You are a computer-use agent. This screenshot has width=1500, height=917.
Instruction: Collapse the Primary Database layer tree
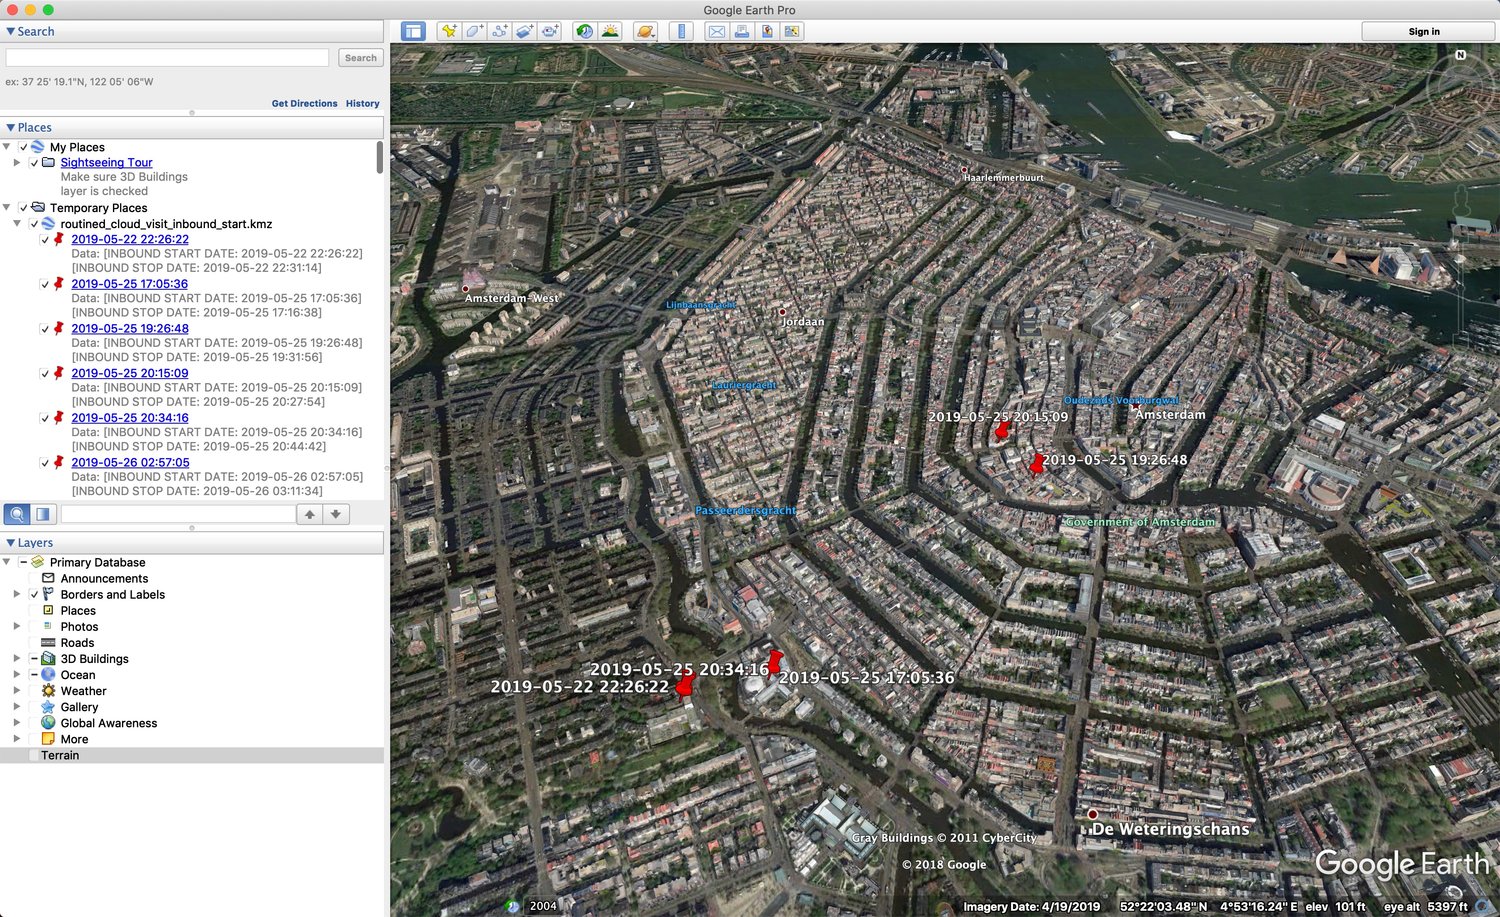(x=7, y=562)
